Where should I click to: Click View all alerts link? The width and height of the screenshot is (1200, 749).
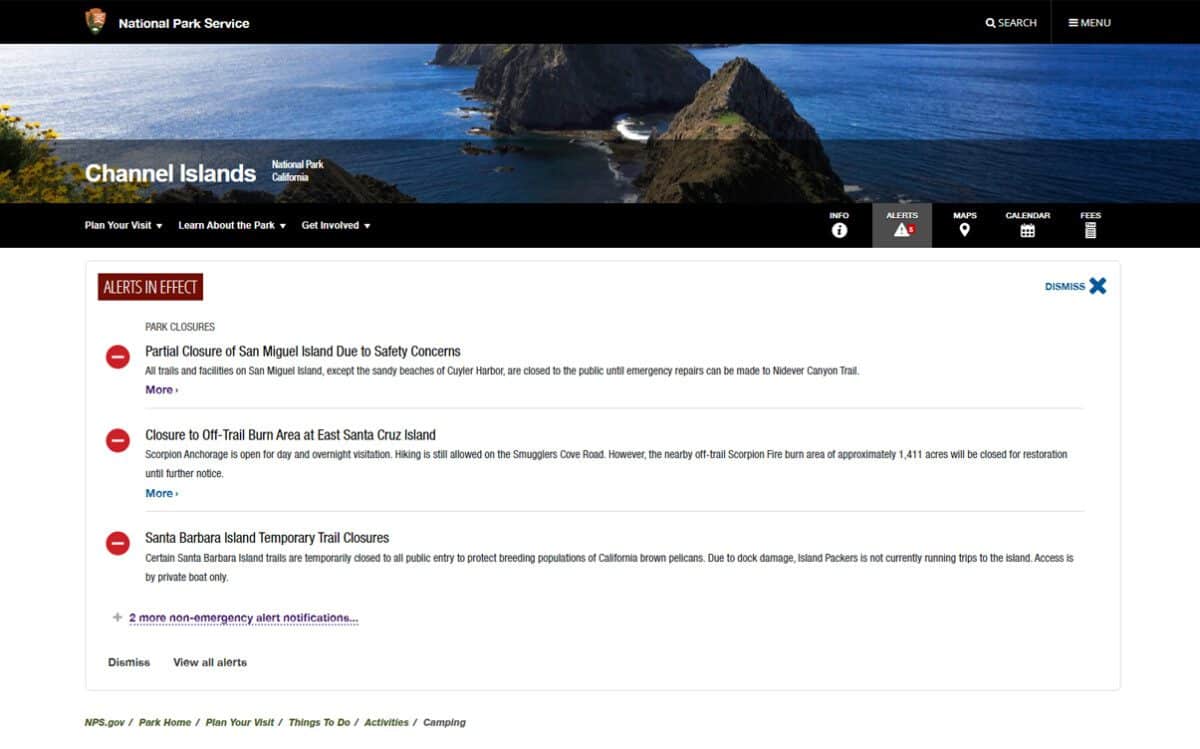tap(210, 662)
